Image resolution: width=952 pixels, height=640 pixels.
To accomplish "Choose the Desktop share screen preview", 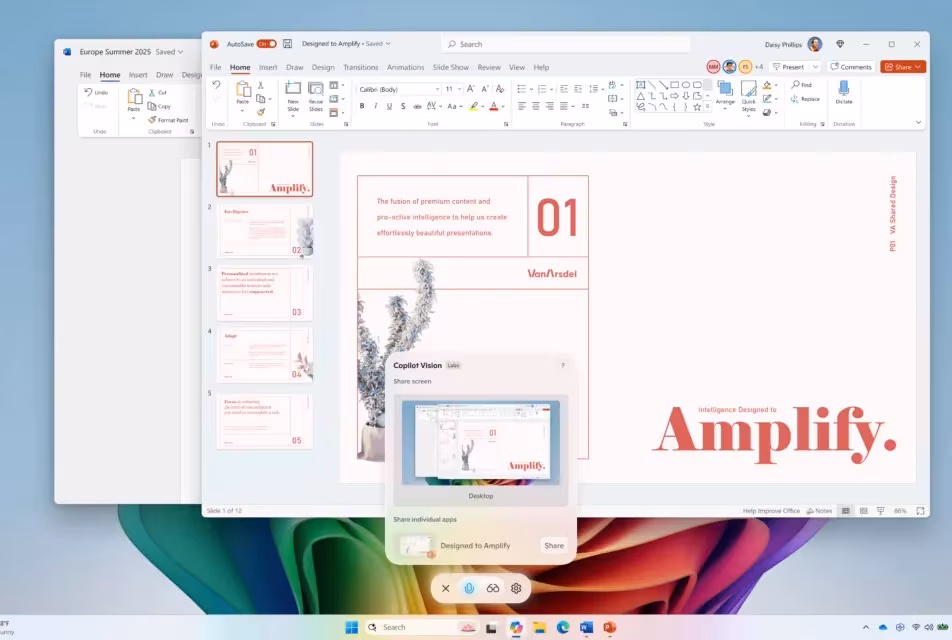I will pos(481,450).
